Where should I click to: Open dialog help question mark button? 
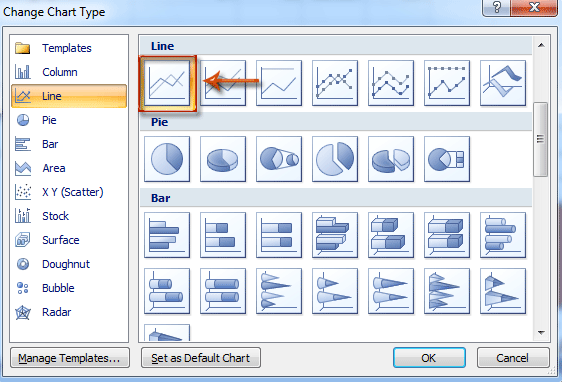tap(496, 7)
